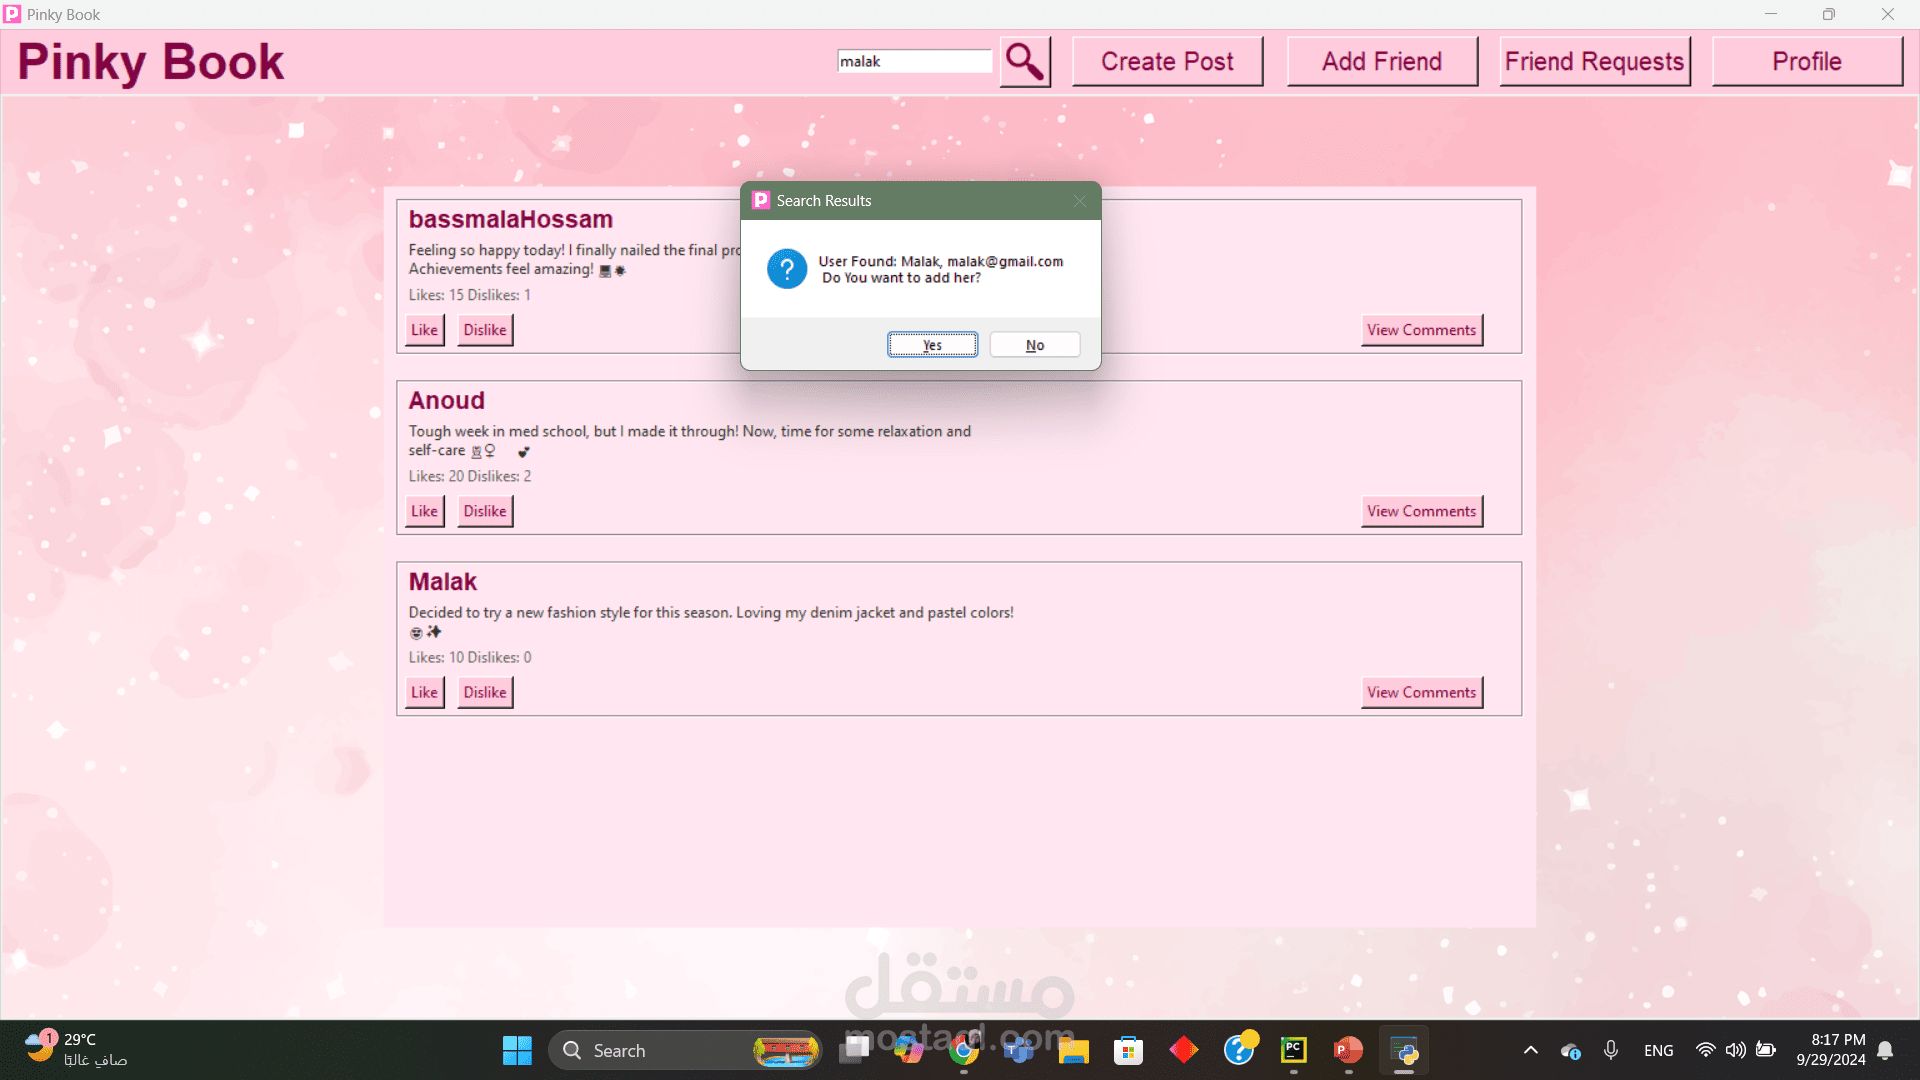
Task: Click No in Search Results dialog
Action: coord(1034,345)
